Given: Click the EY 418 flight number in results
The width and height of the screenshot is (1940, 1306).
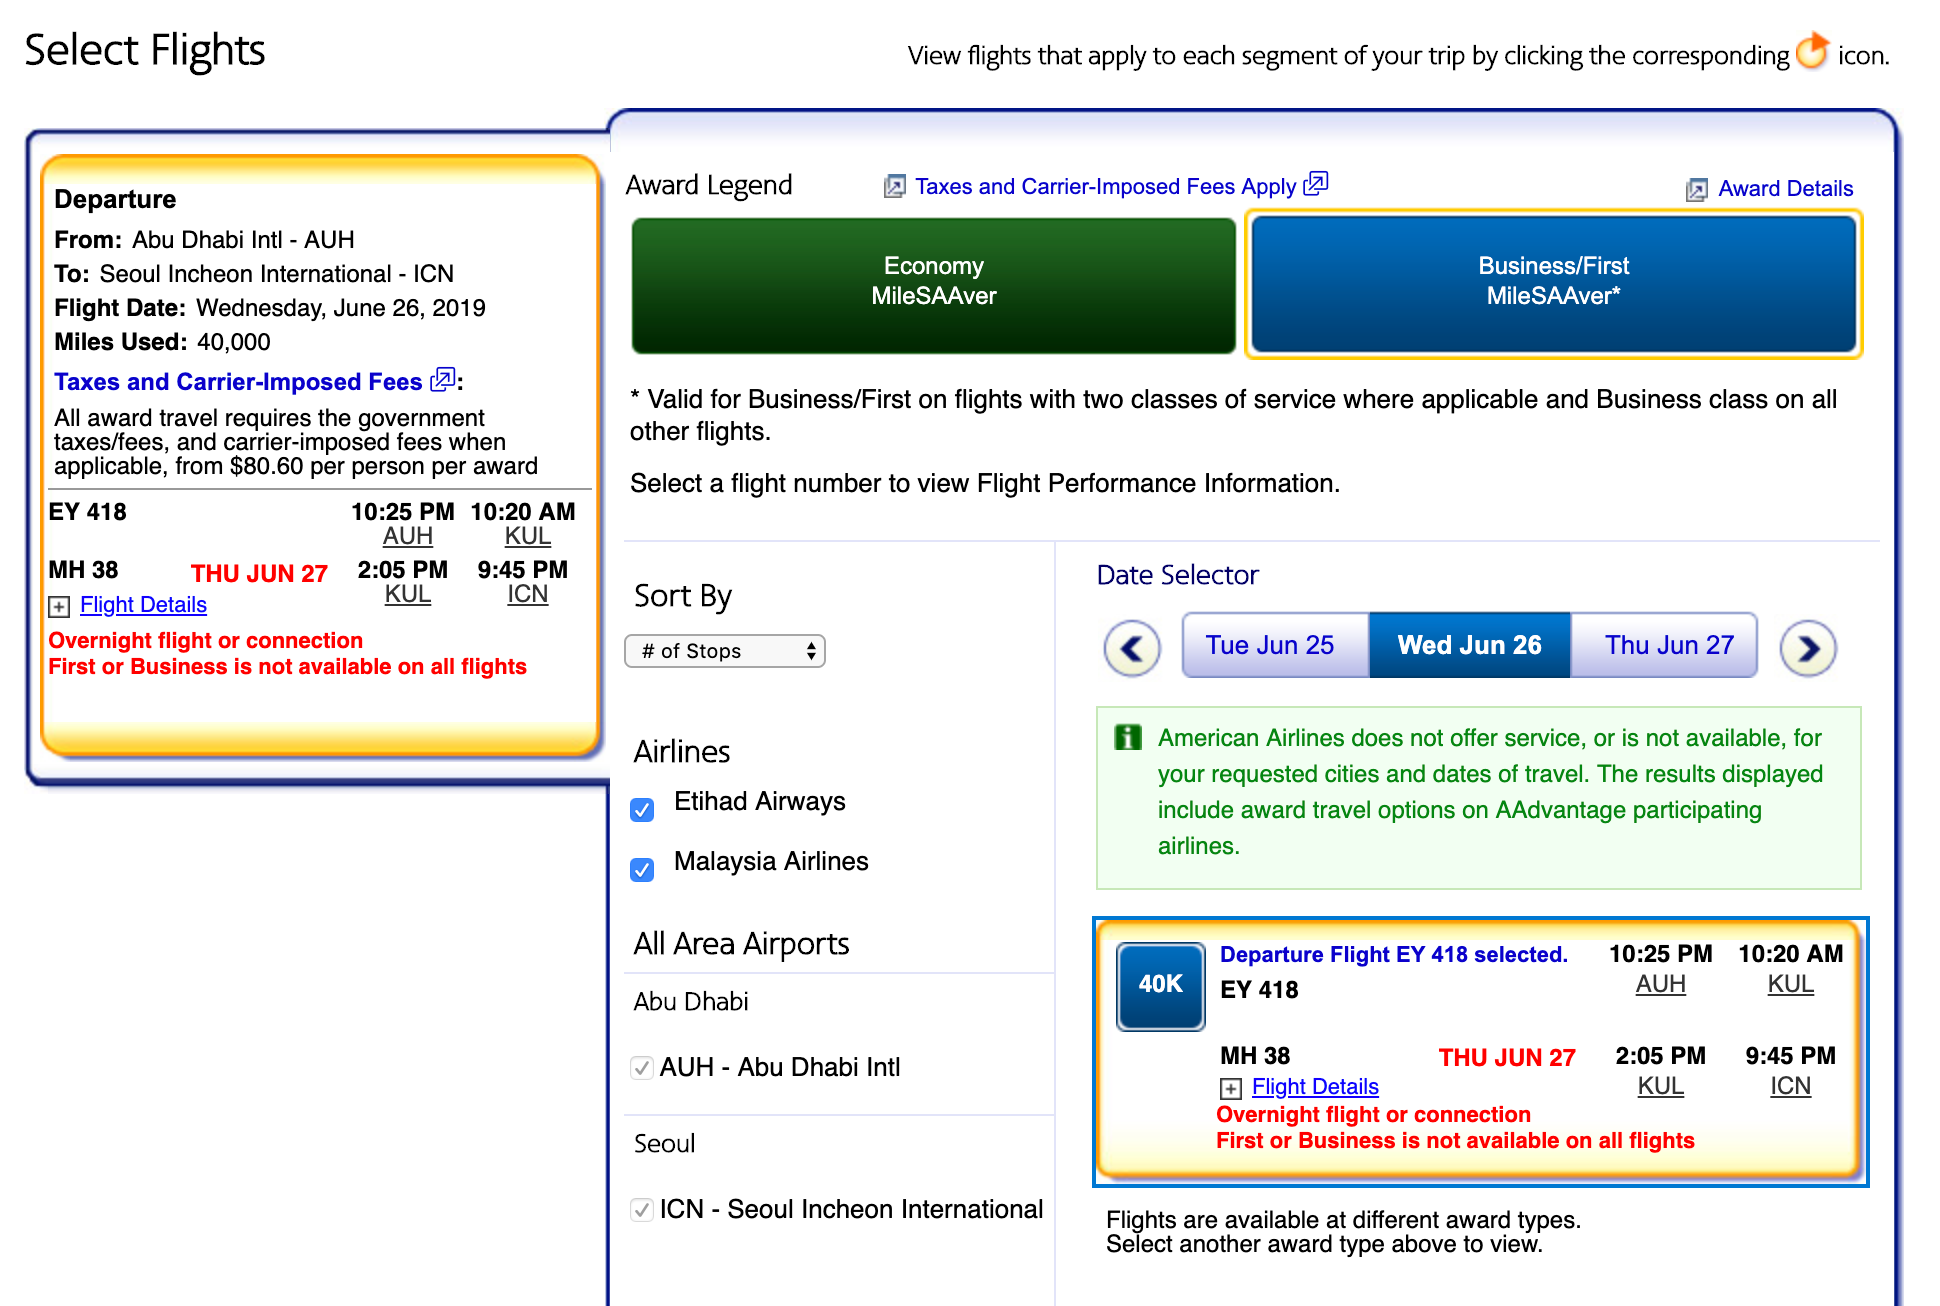Looking at the screenshot, I should (1259, 990).
